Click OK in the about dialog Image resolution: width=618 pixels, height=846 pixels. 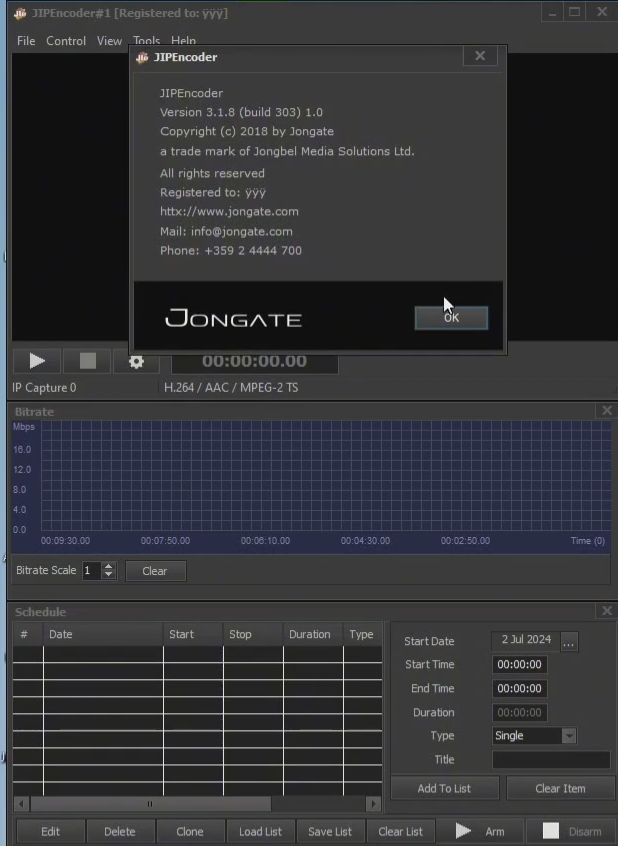(451, 318)
